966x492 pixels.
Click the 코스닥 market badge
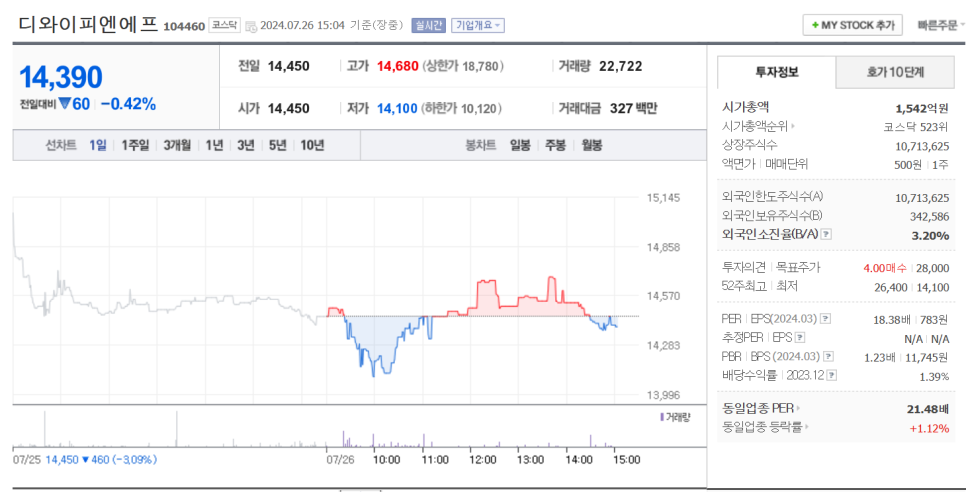(x=225, y=25)
